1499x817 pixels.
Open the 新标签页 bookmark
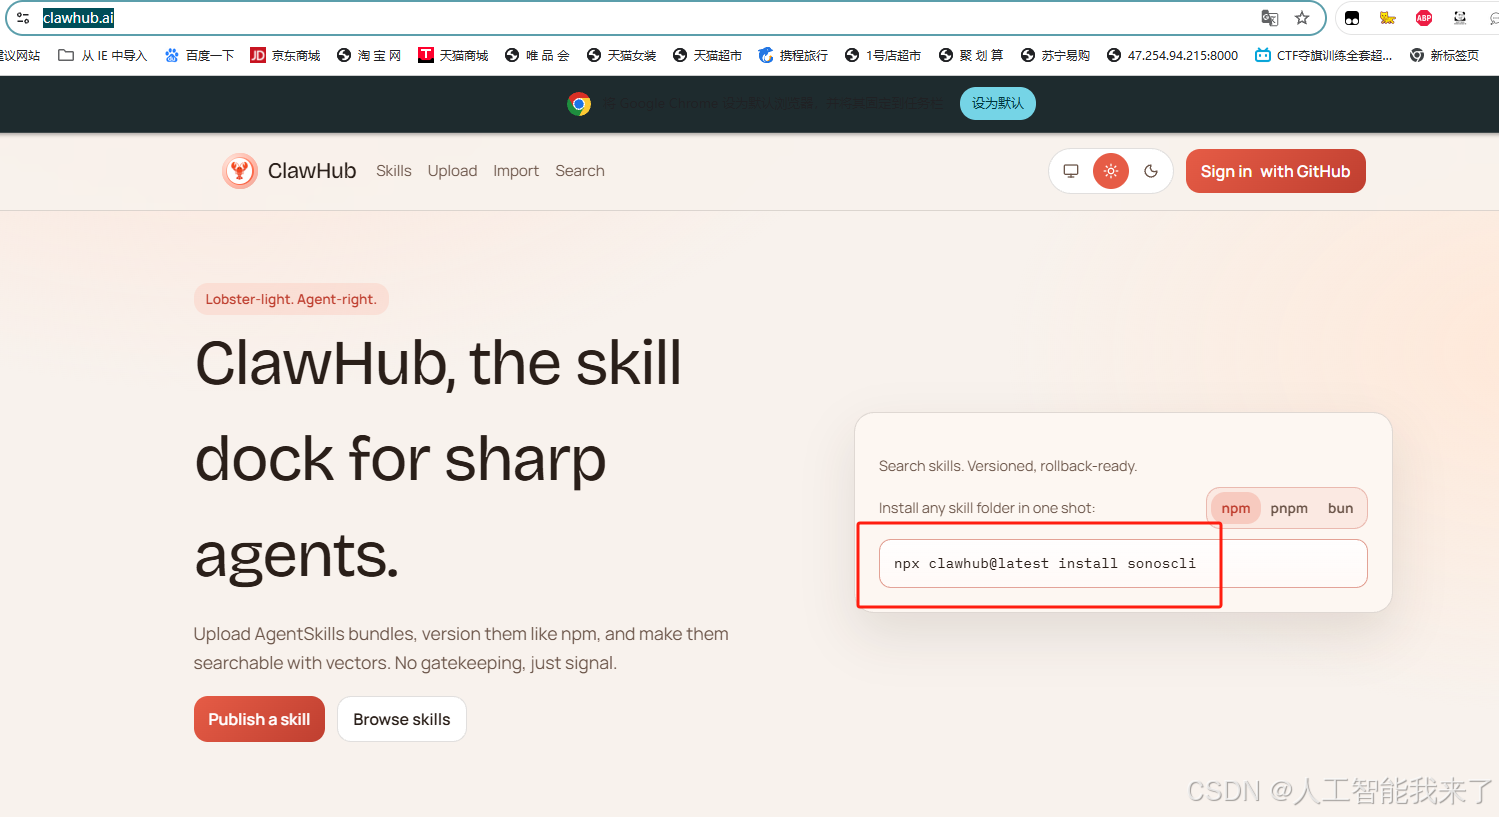click(1444, 55)
